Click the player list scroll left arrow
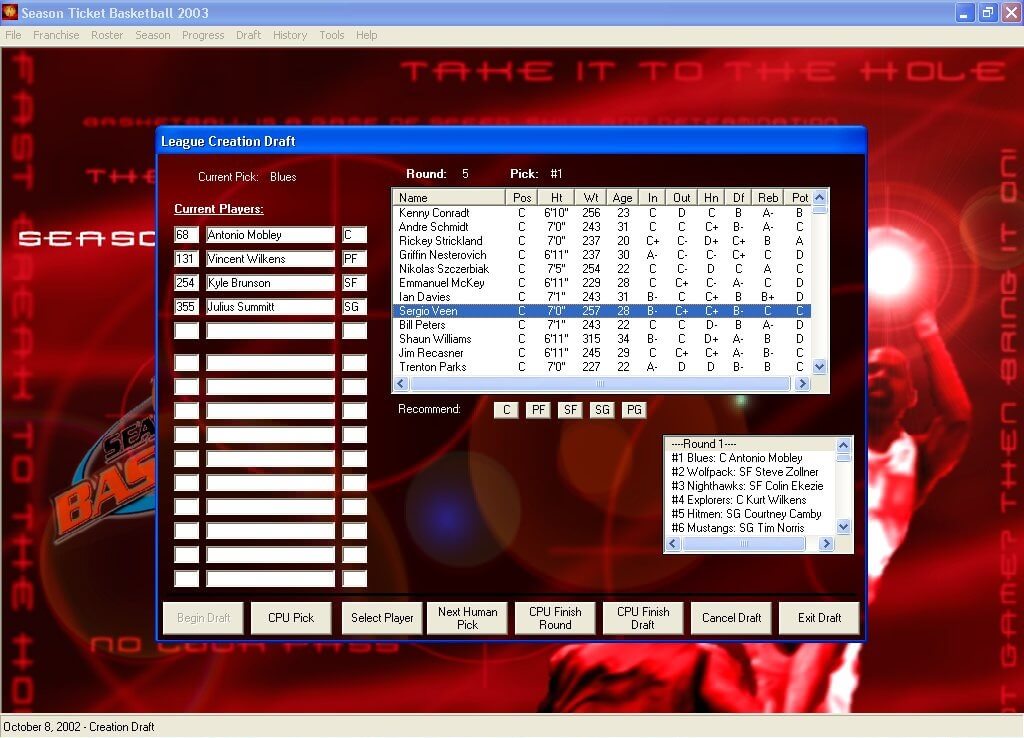This screenshot has width=1024, height=738. [402, 384]
